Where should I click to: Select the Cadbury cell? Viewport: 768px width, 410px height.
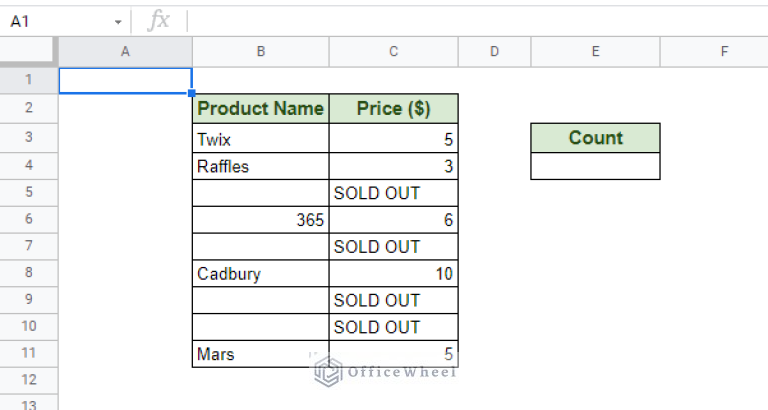[x=261, y=273]
